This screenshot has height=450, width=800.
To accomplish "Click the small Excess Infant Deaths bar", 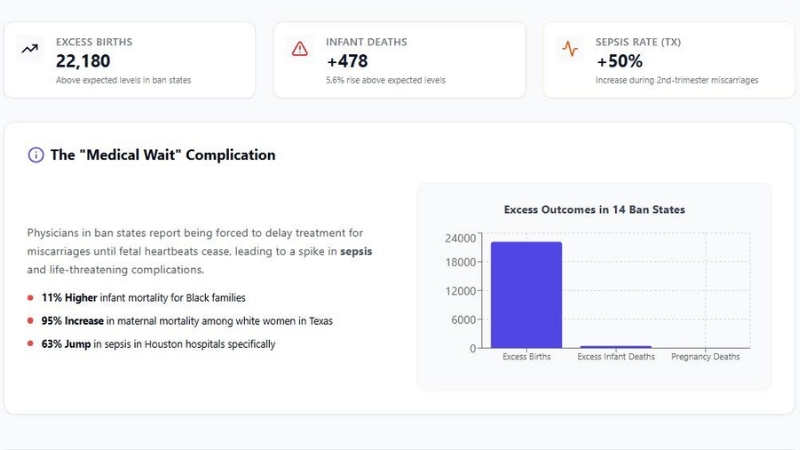I will point(616,346).
